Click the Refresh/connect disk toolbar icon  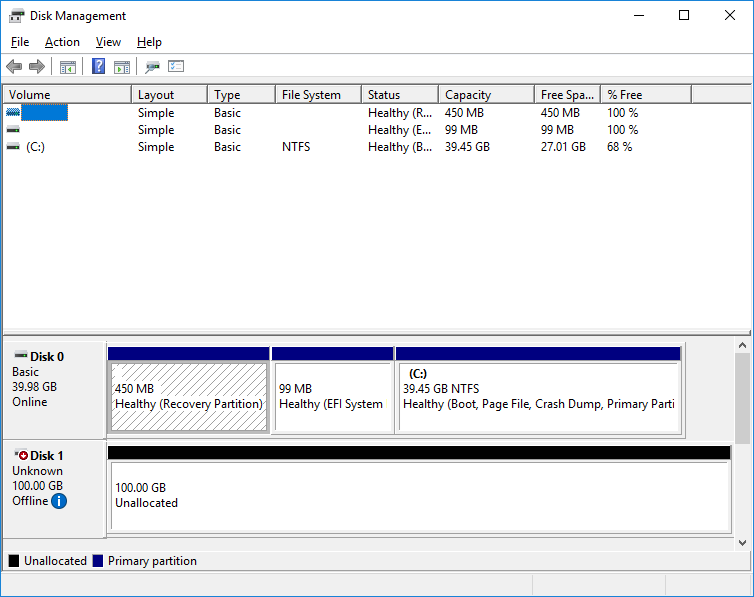tap(152, 66)
